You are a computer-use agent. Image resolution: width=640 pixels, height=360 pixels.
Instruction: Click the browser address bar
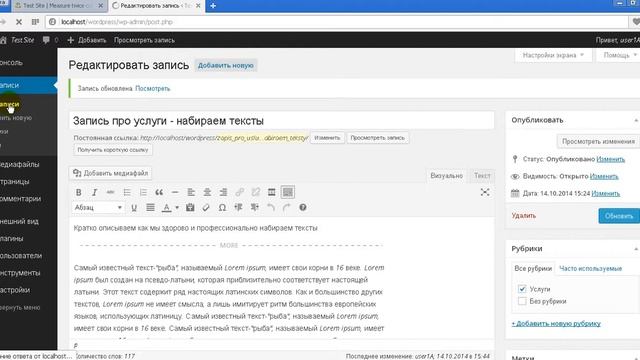click(337, 22)
